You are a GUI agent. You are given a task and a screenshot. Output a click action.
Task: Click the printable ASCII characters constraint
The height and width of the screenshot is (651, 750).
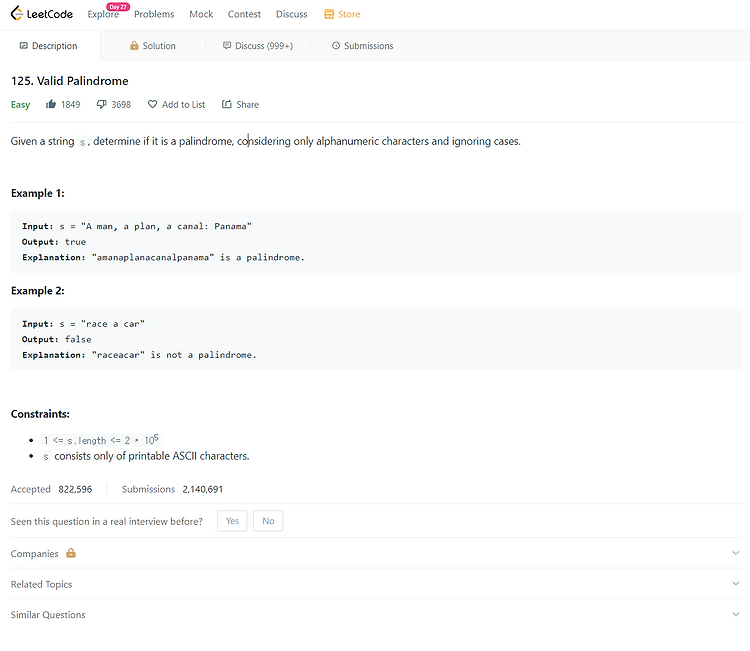tap(145, 456)
